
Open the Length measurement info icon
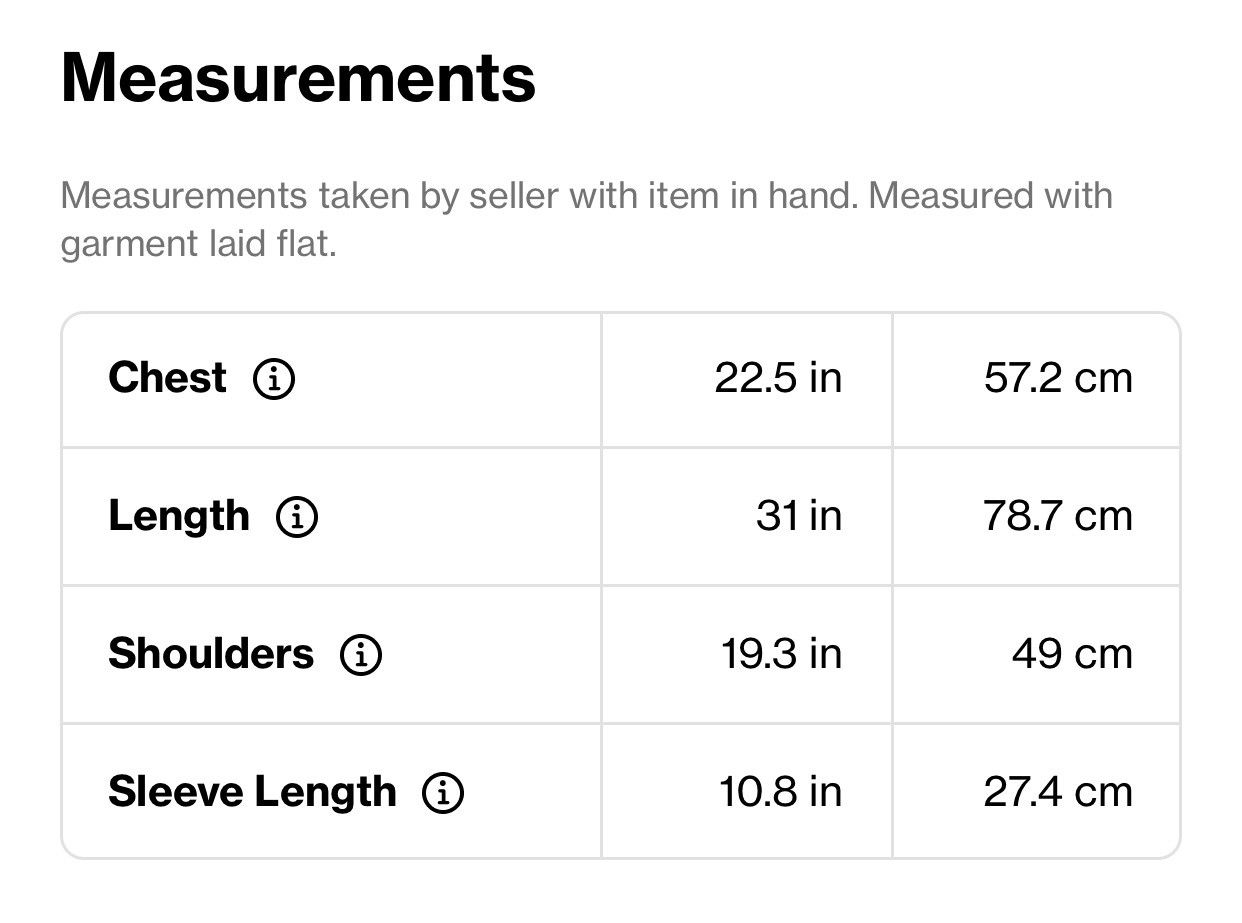296,517
